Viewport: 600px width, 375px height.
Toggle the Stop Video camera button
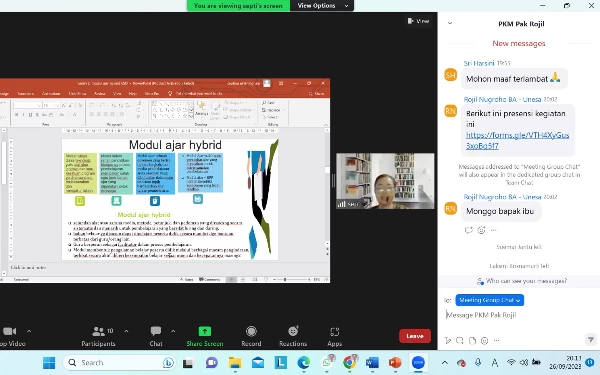pos(11,336)
